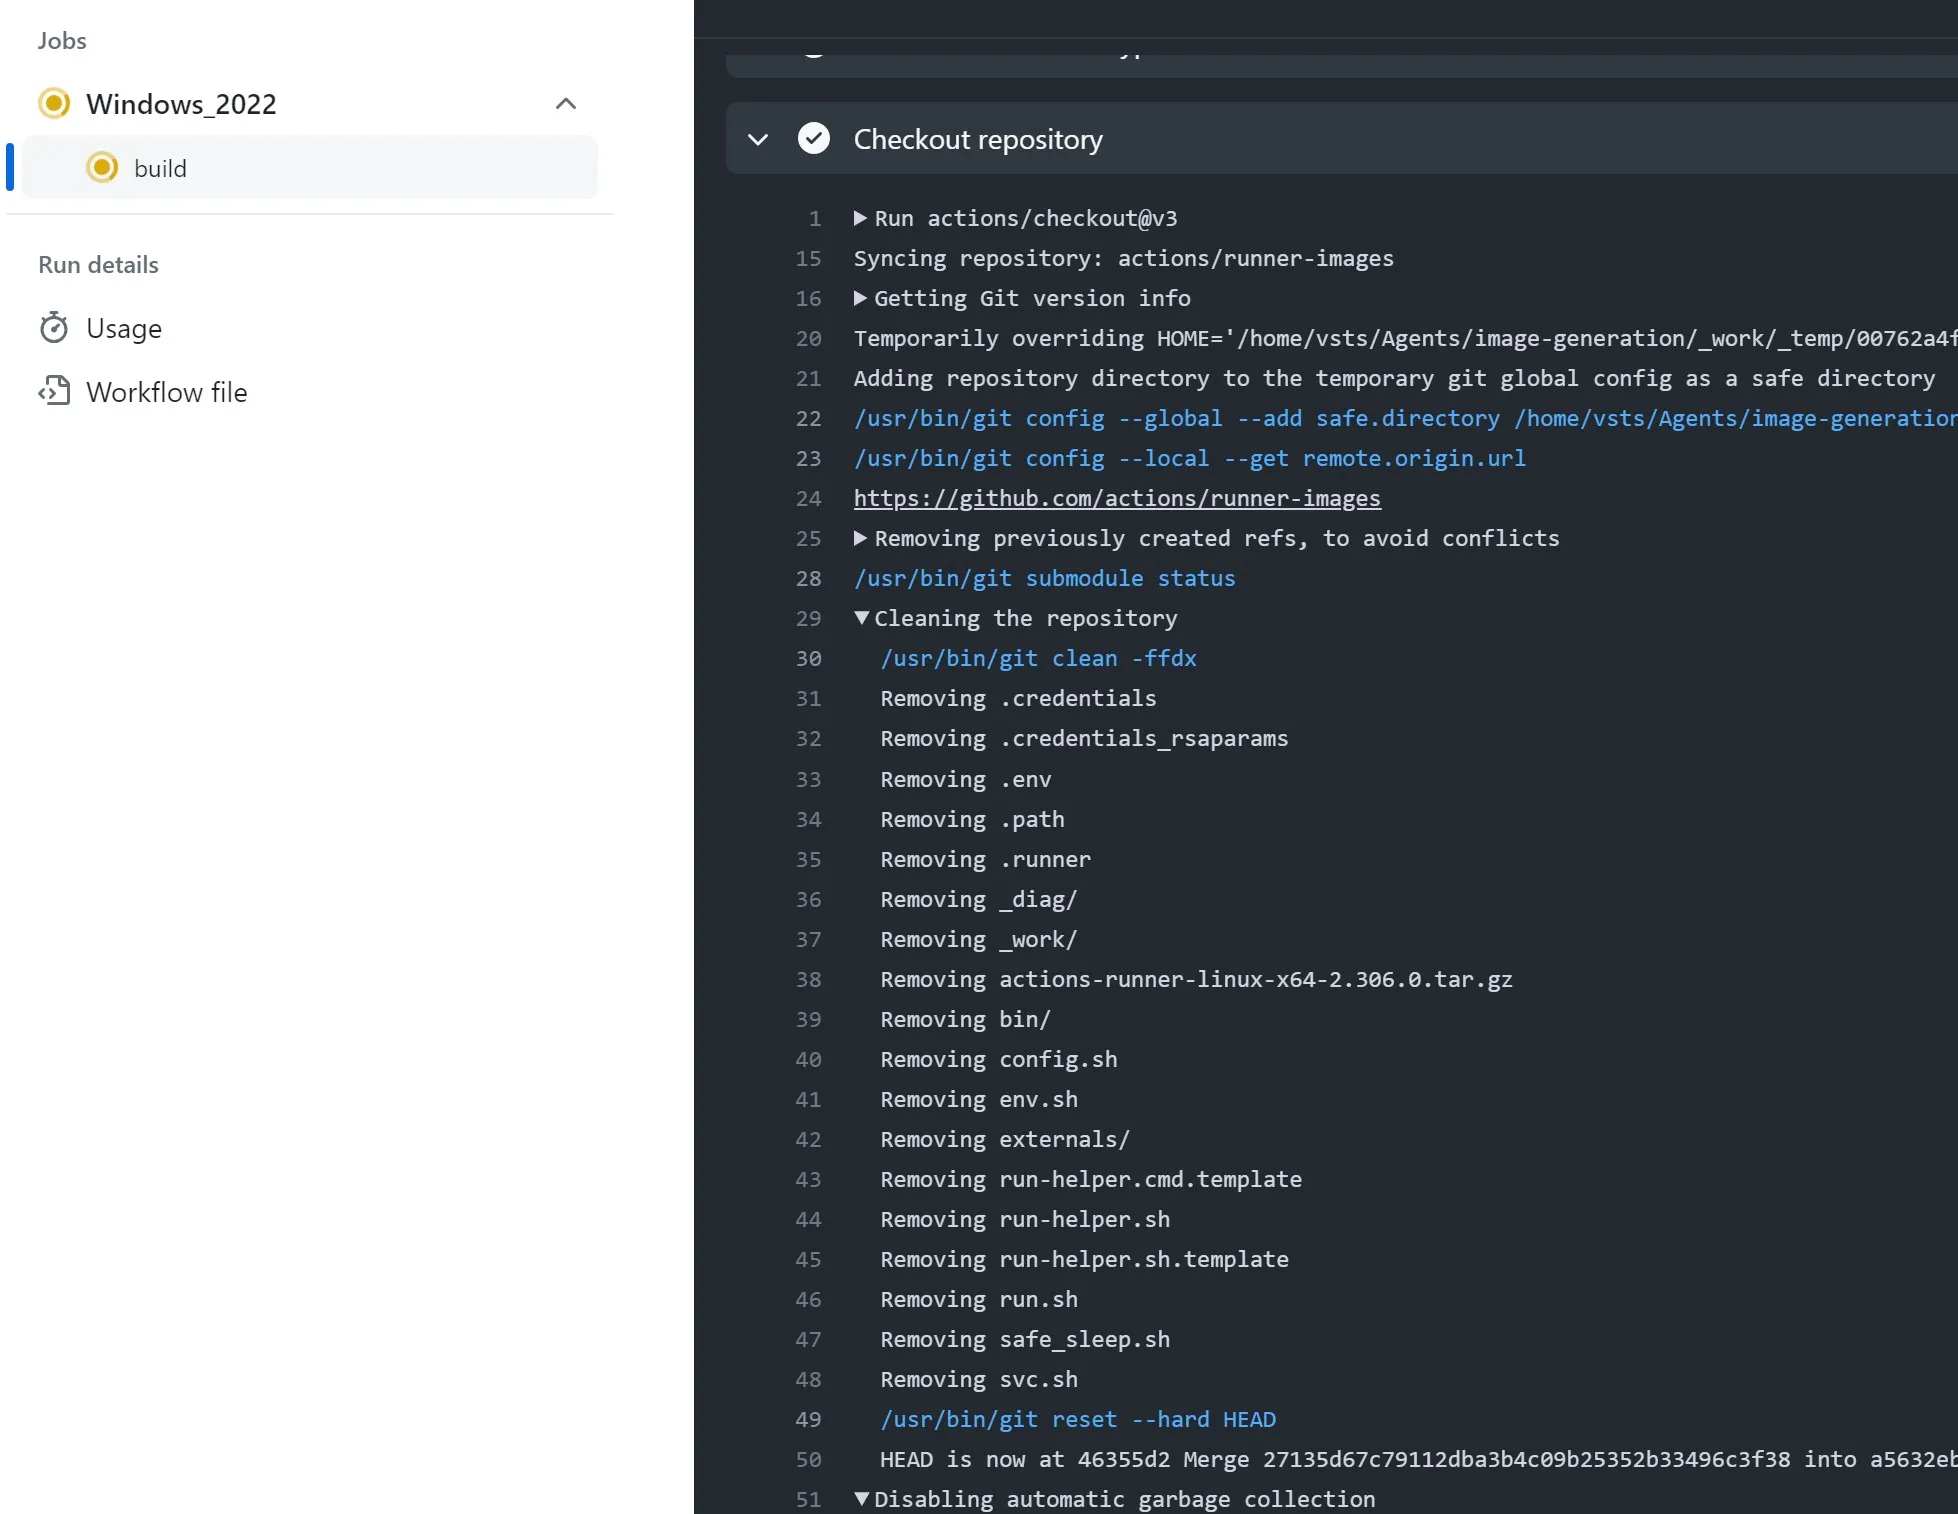Open the Workflow file page
This screenshot has width=1958, height=1514.
[166, 392]
